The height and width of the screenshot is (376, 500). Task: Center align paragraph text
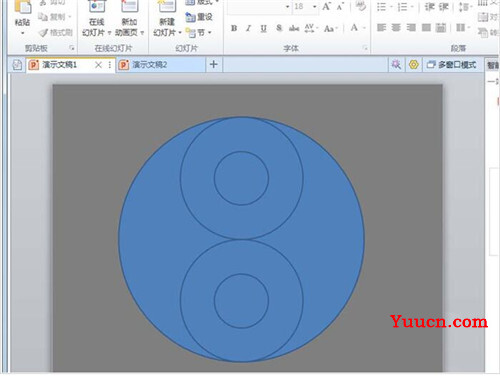click(396, 28)
